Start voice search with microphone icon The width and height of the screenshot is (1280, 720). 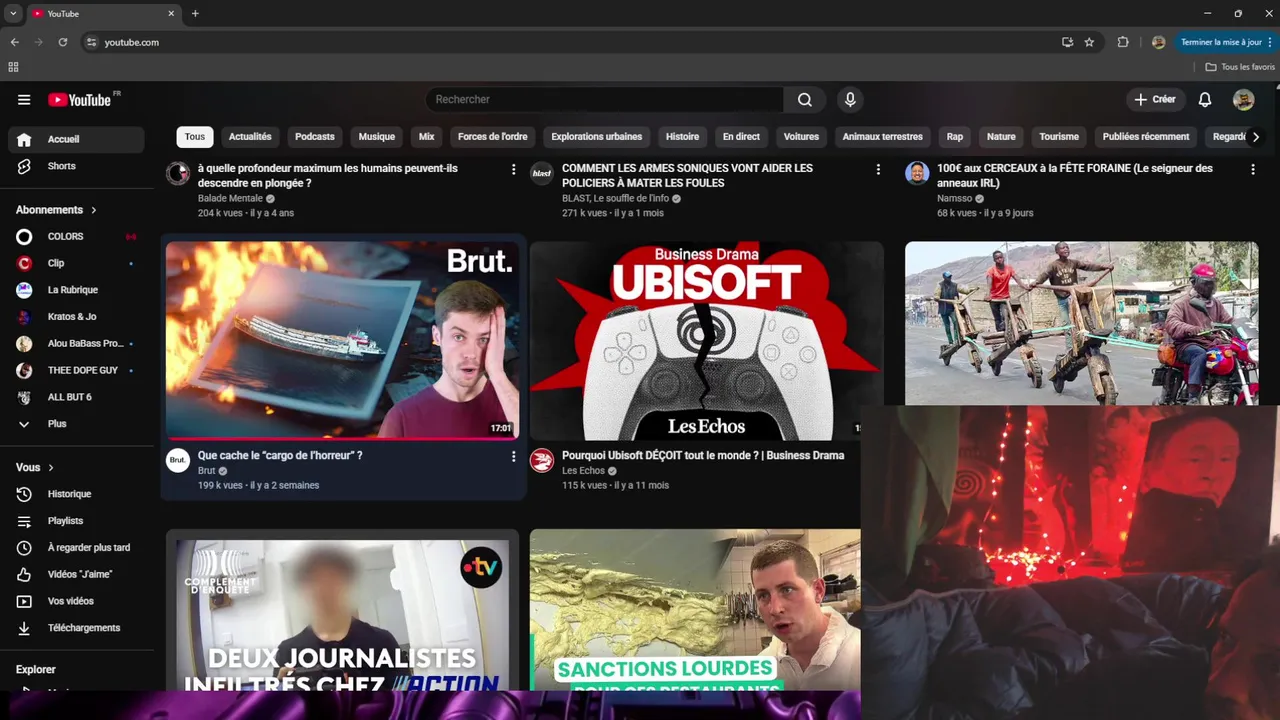850,99
